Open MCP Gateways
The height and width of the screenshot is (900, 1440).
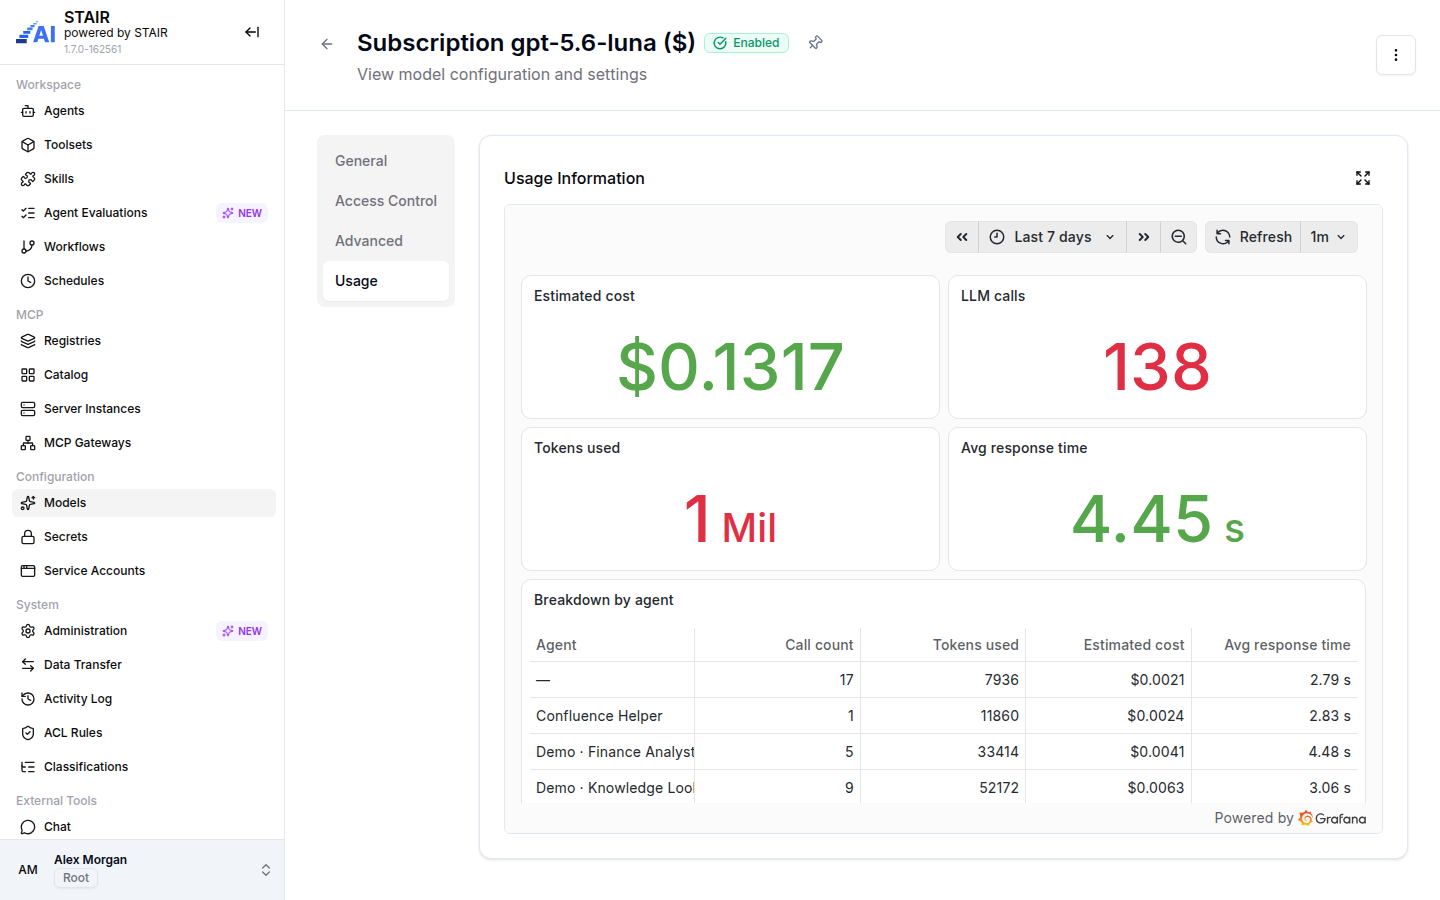pos(144,443)
